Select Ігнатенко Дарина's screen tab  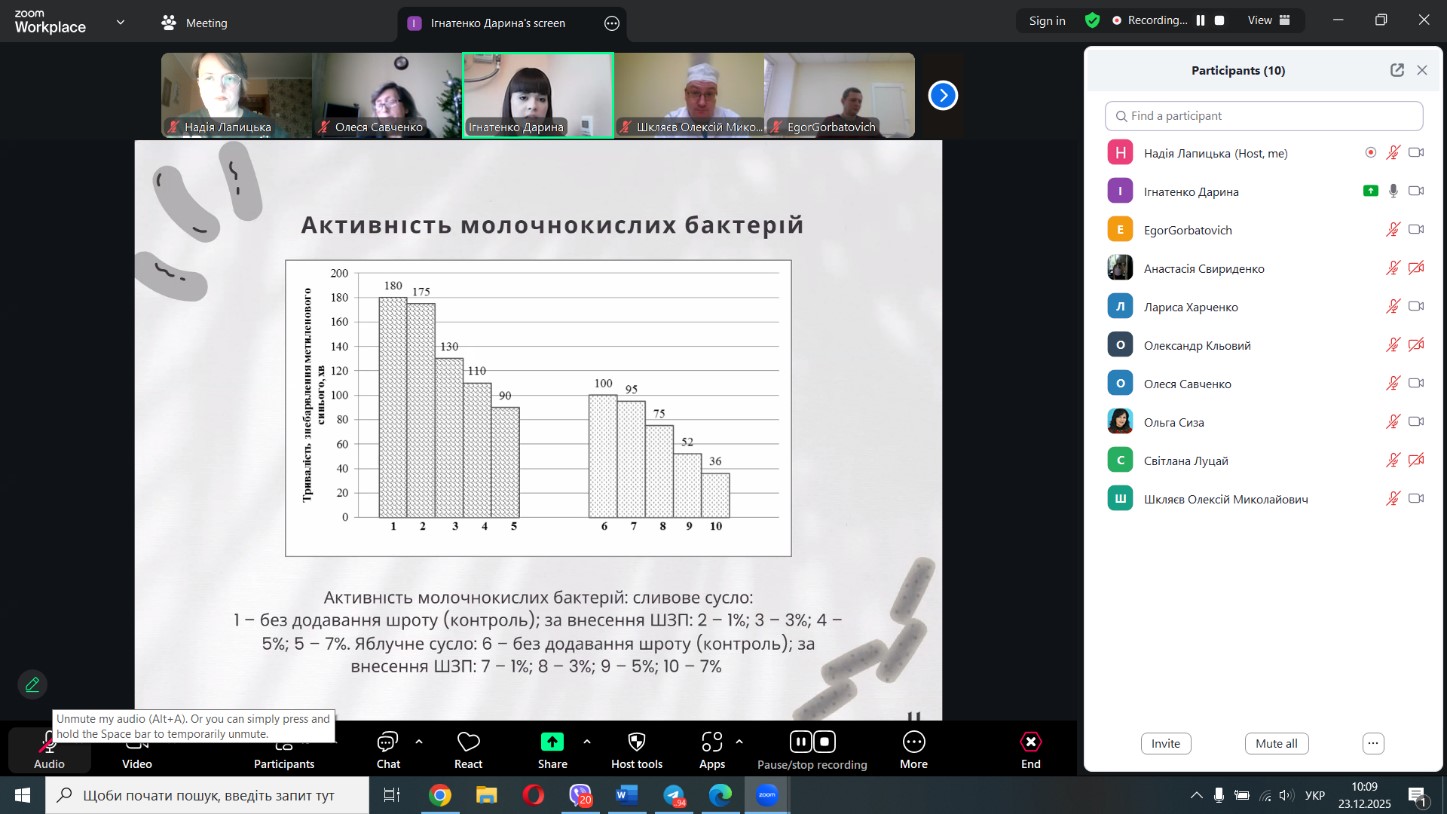(497, 23)
